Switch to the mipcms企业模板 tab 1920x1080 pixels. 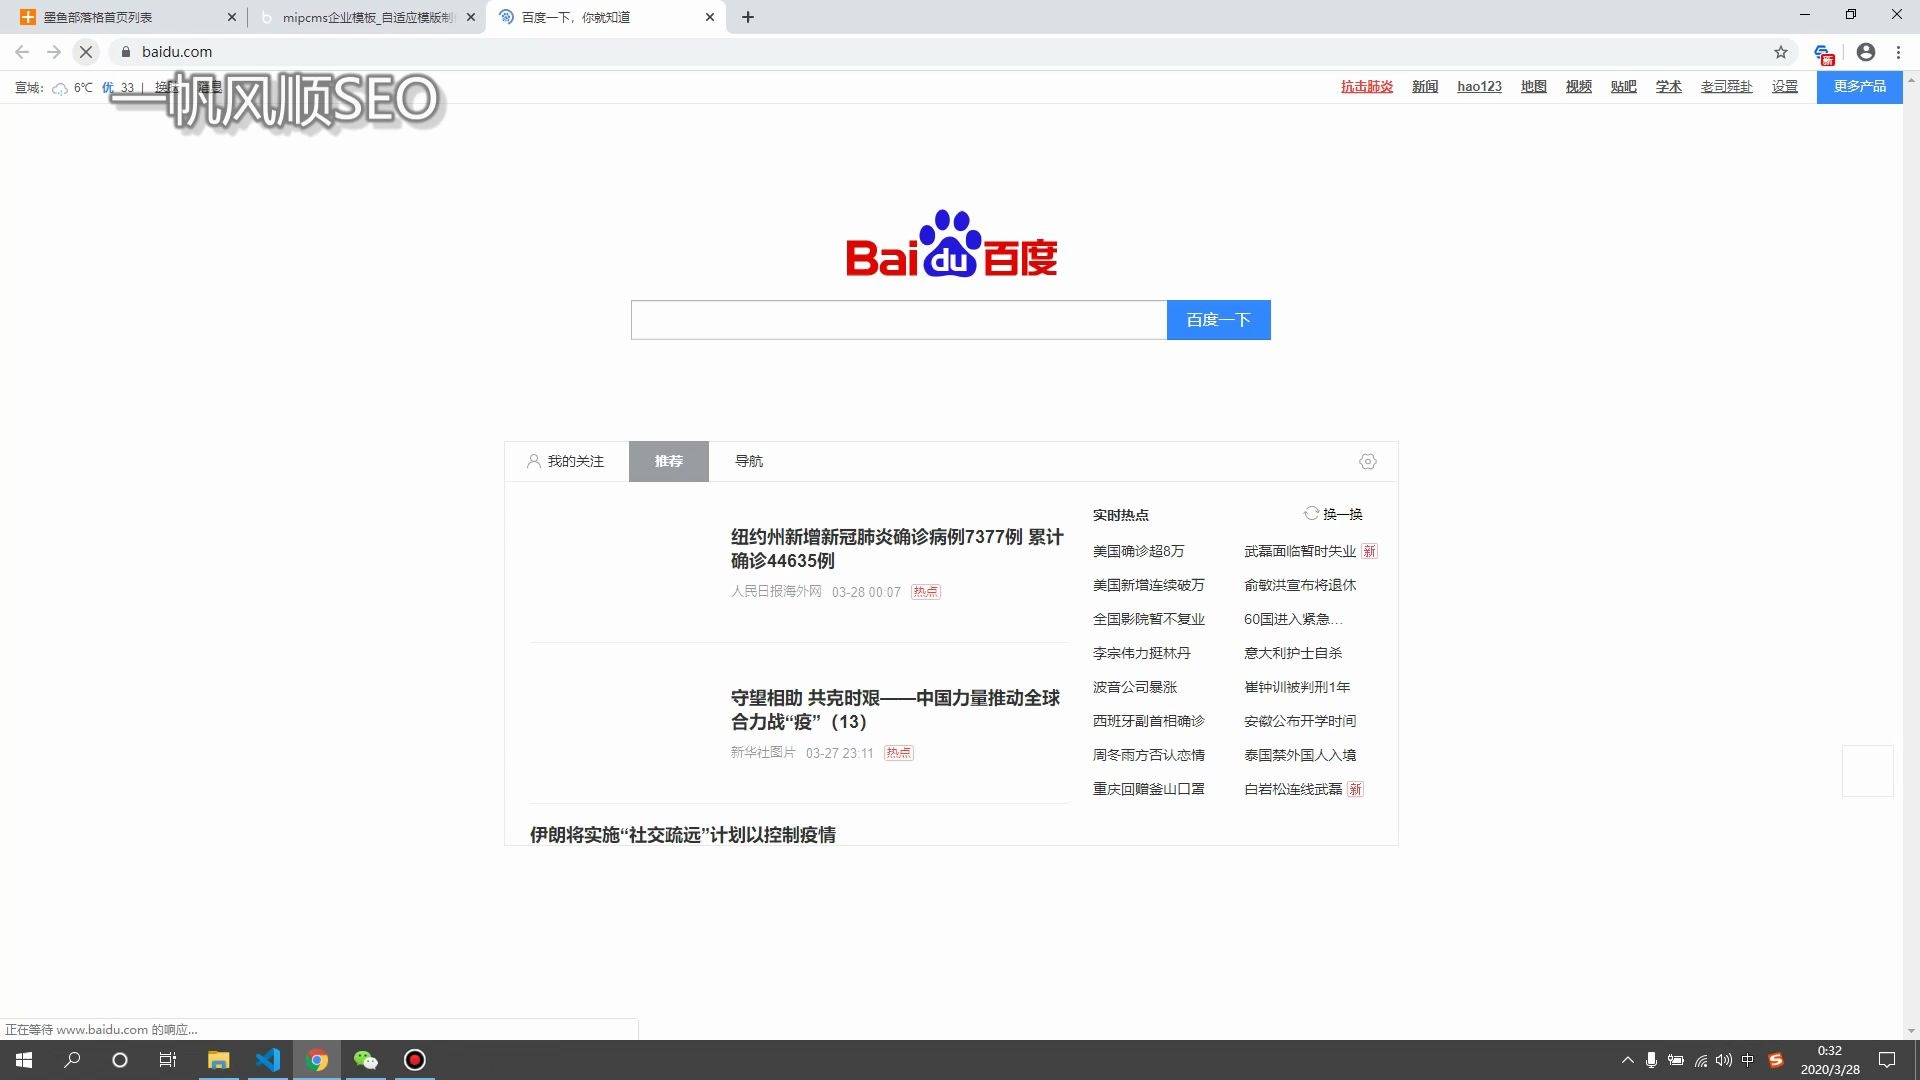click(x=365, y=17)
